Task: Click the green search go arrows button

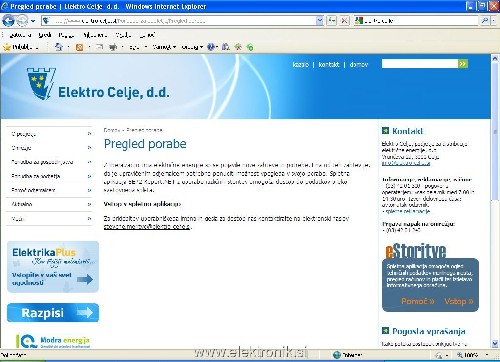Action: (x=463, y=64)
